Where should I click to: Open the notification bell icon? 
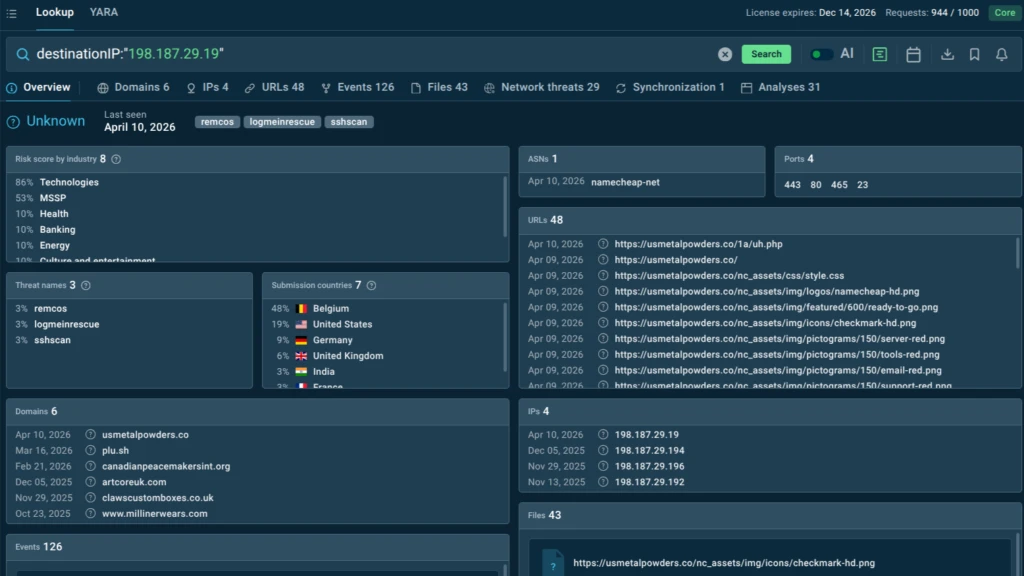(1001, 54)
